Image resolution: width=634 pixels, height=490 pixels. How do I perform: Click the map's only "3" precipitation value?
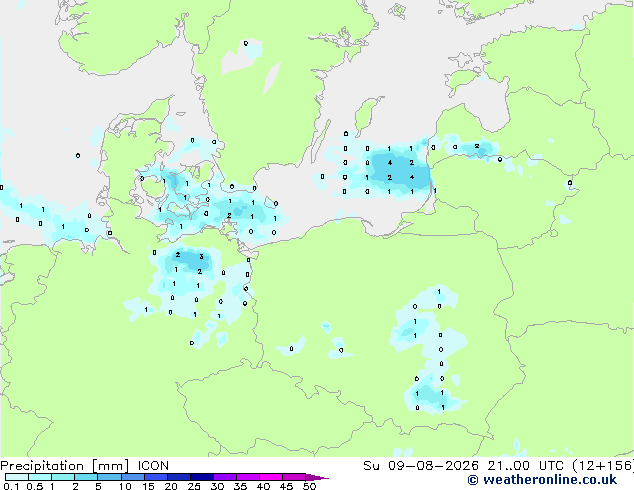(201, 257)
